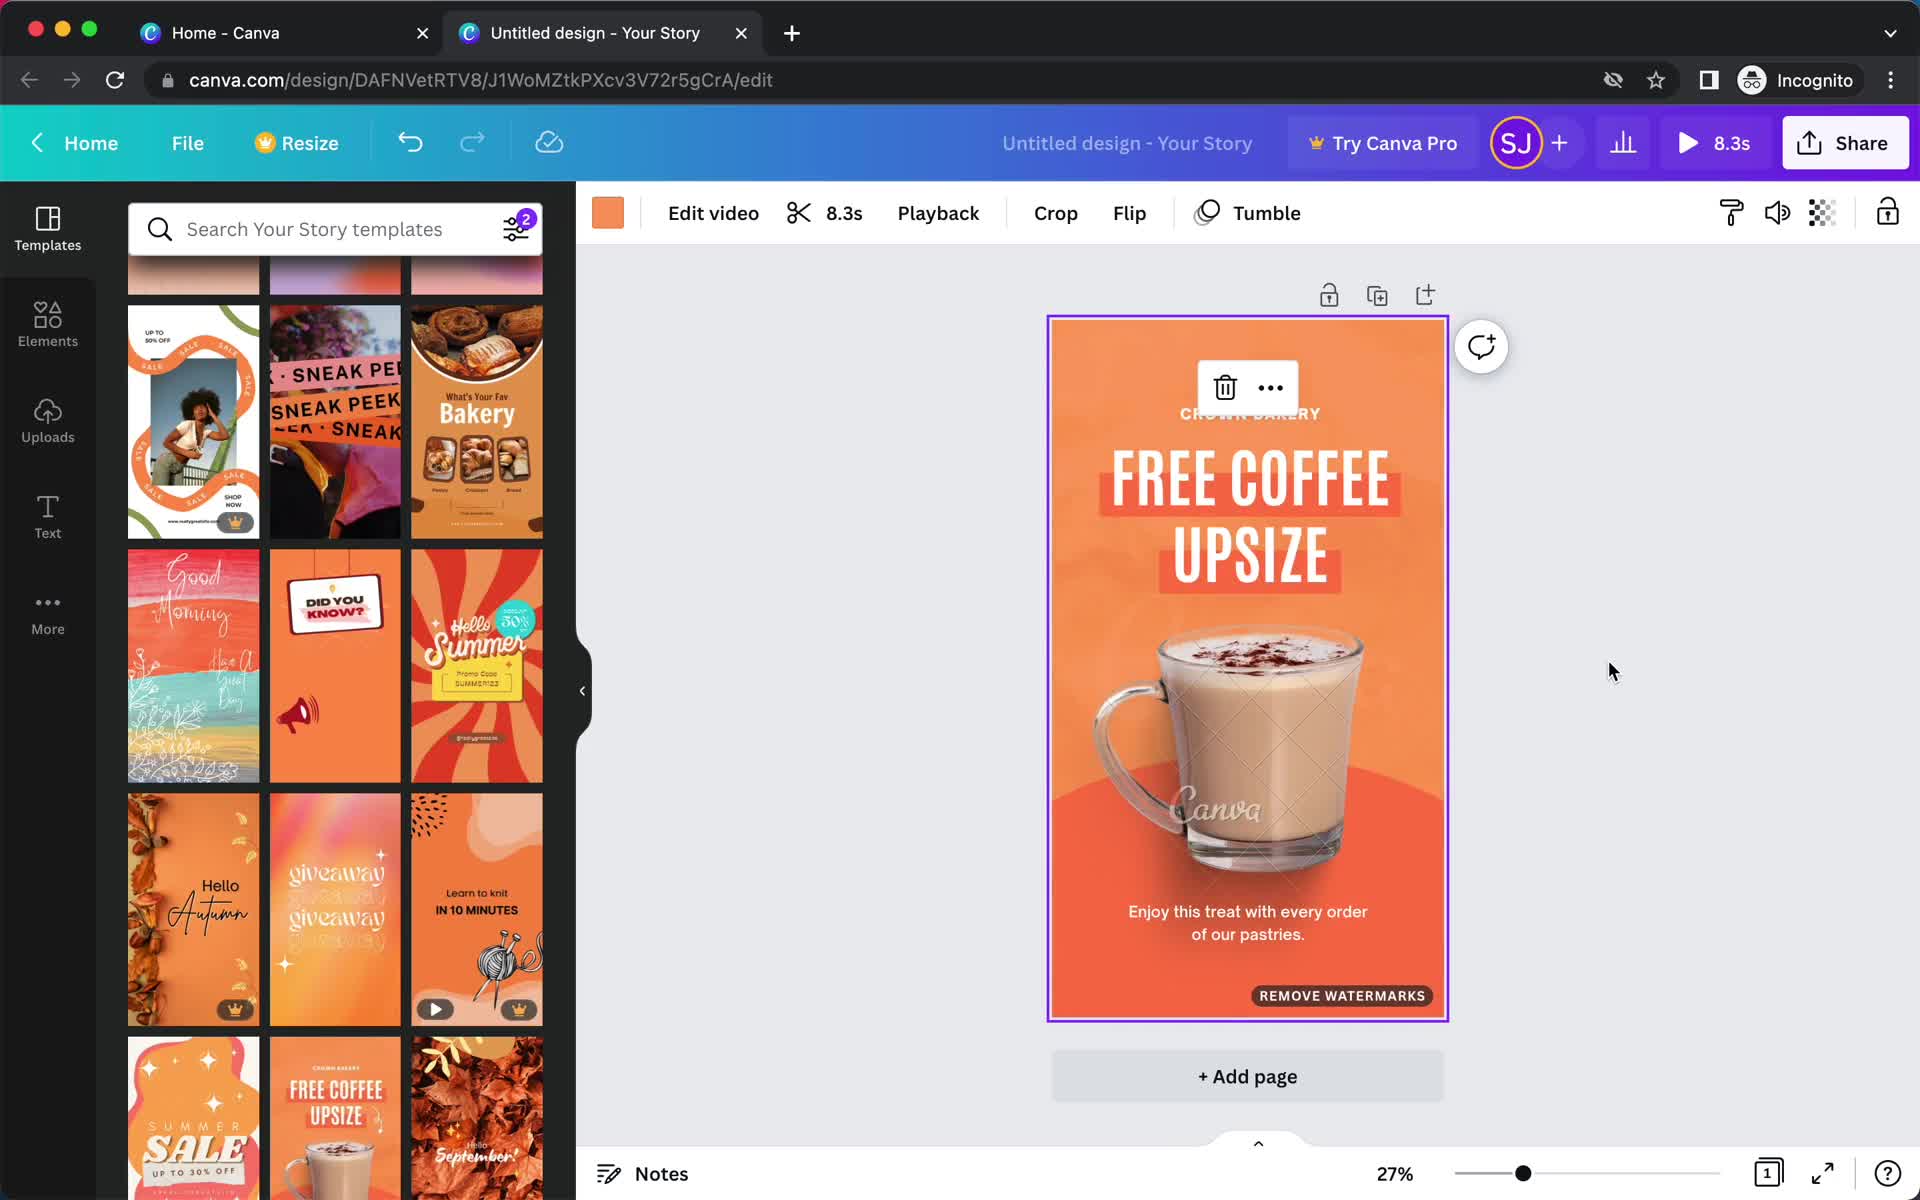Open the Playback settings

[938, 213]
